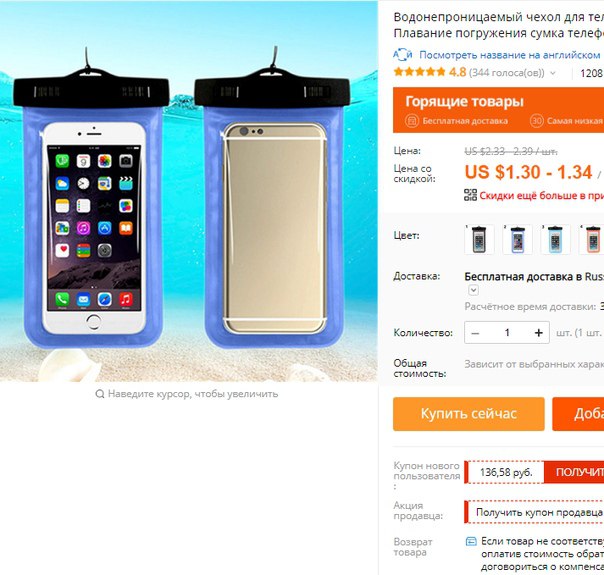604x575 pixels.
Task: Select the blue case color option
Action: [517, 239]
